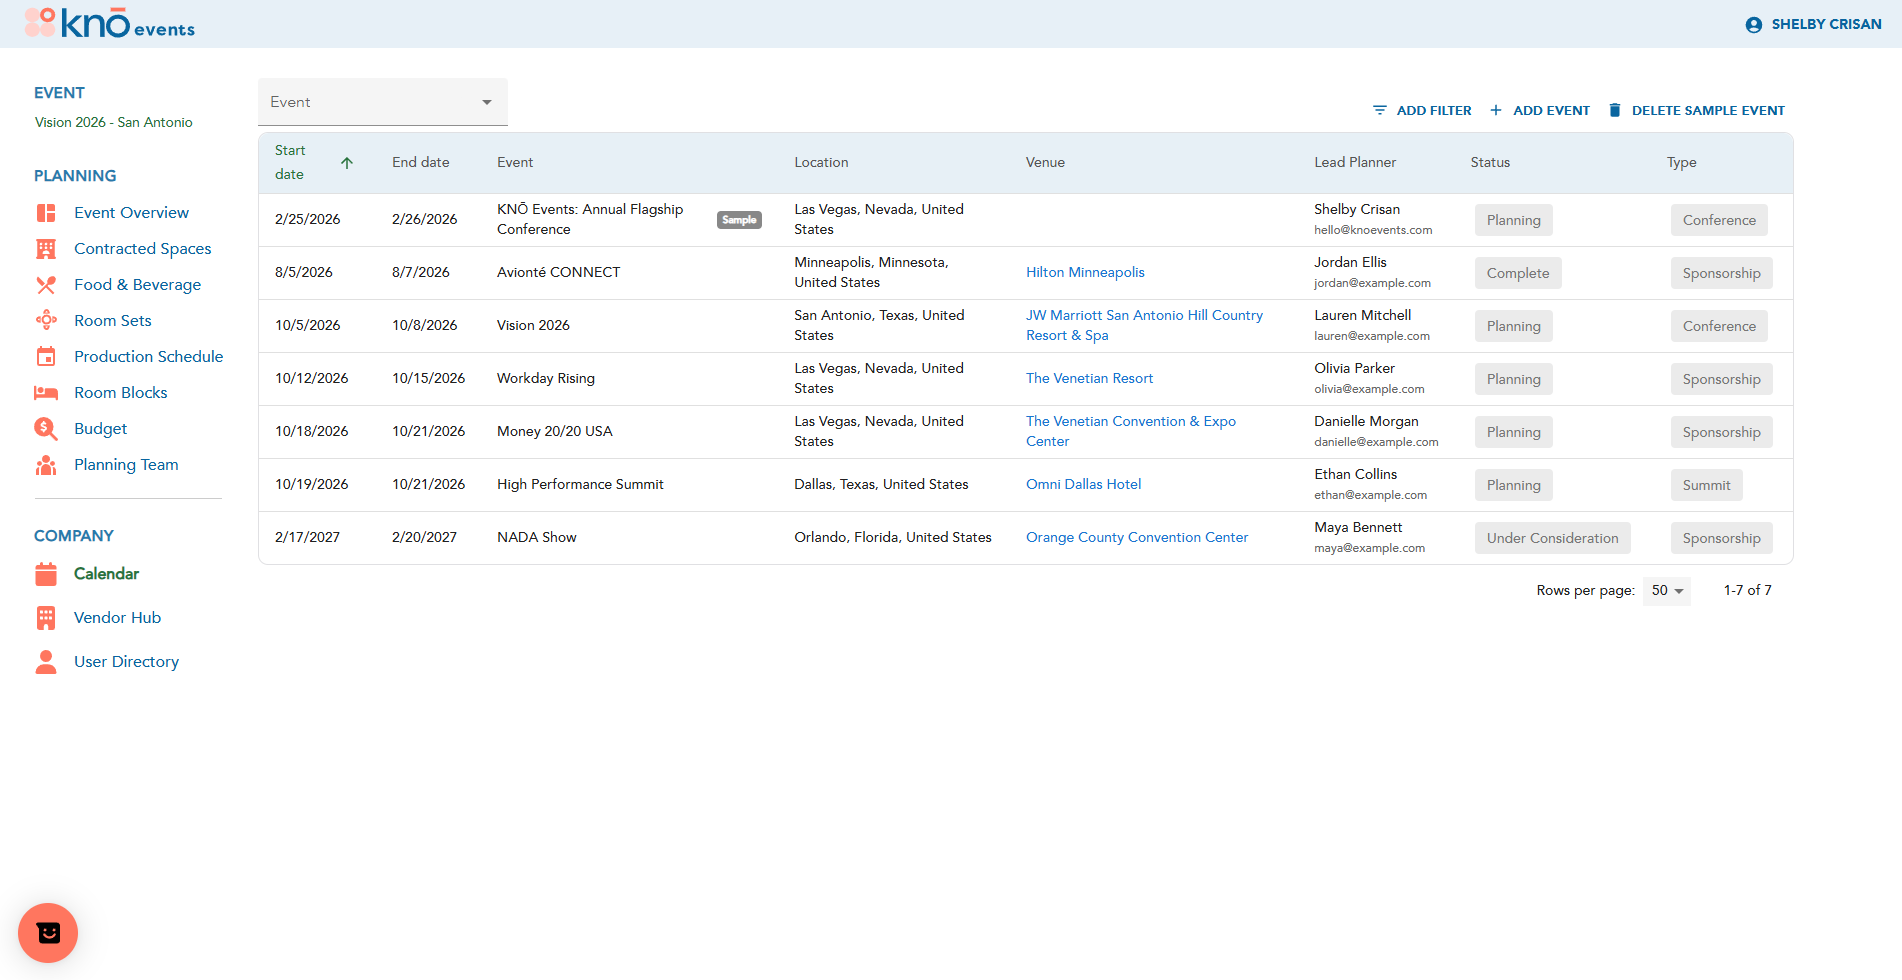
Task: Click the KNO events logo
Action: tap(110, 23)
